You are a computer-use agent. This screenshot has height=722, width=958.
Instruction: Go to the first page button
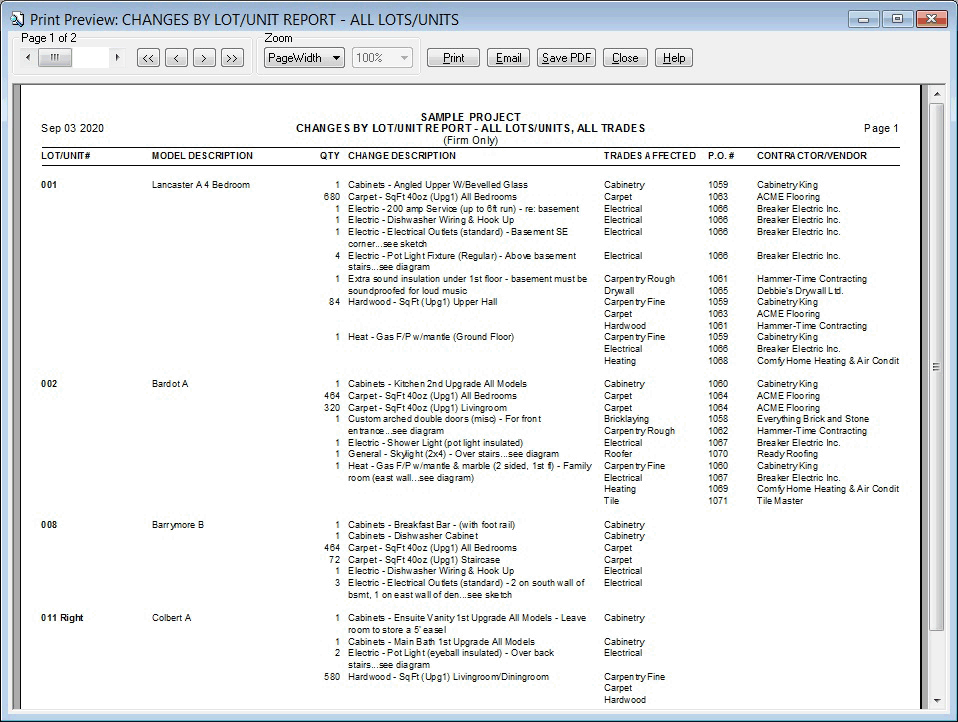coord(148,58)
